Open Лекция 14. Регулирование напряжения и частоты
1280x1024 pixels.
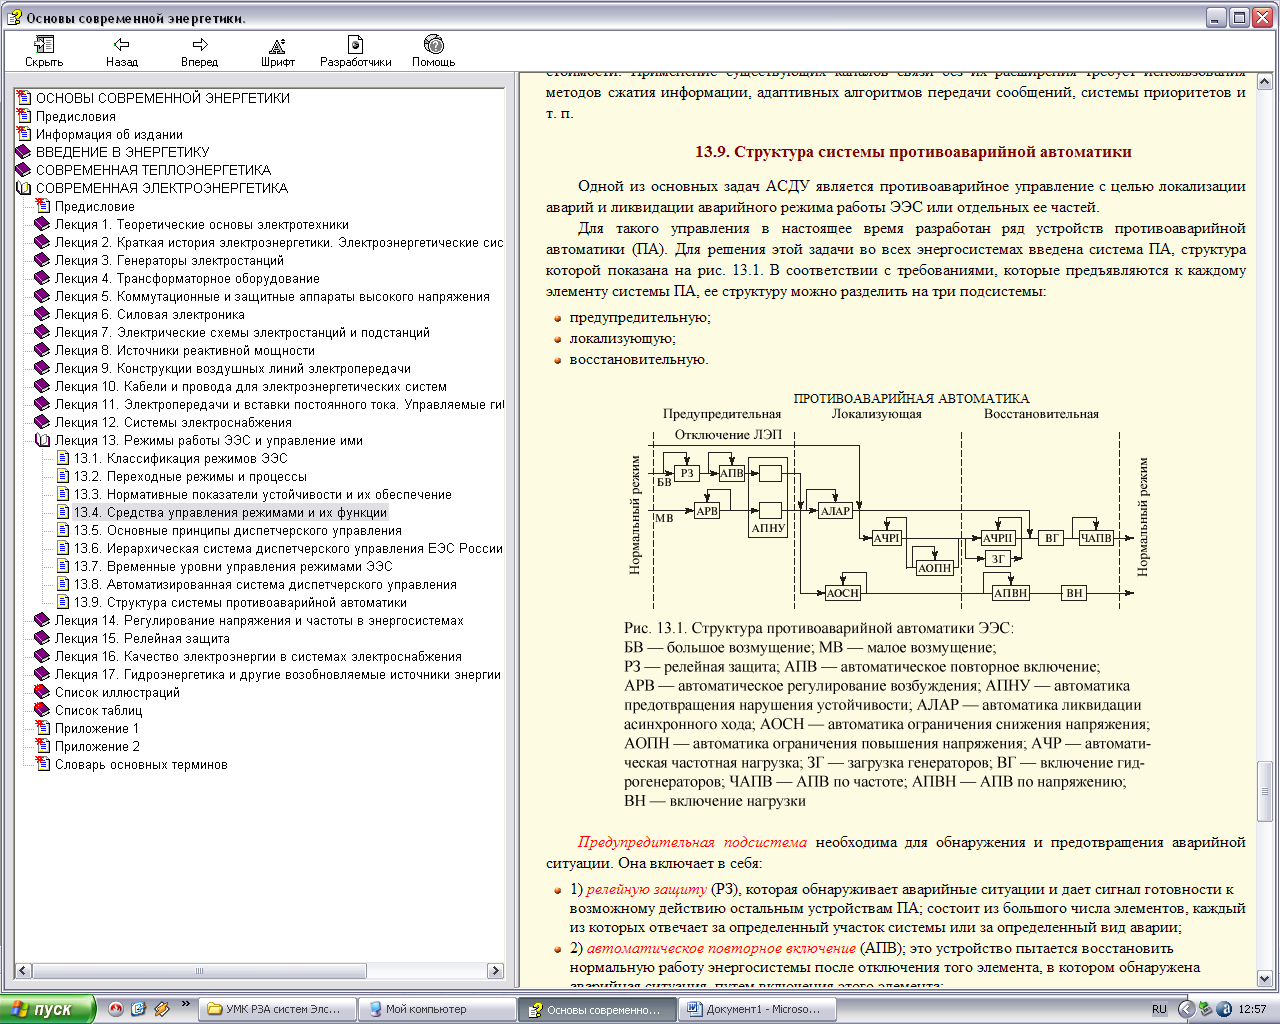(x=259, y=620)
